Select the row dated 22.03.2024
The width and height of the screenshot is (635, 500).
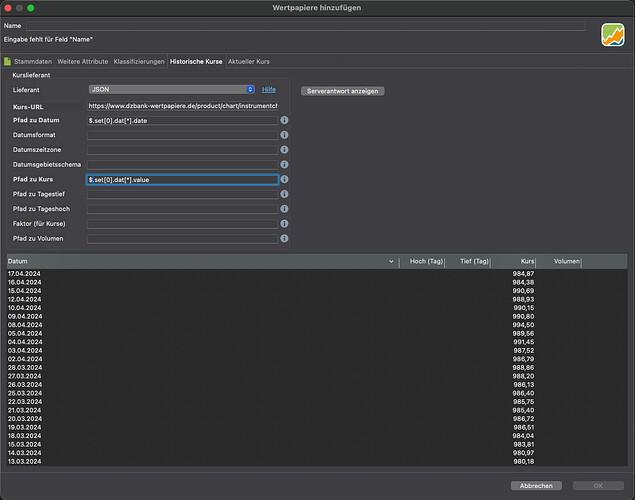(x=317, y=402)
